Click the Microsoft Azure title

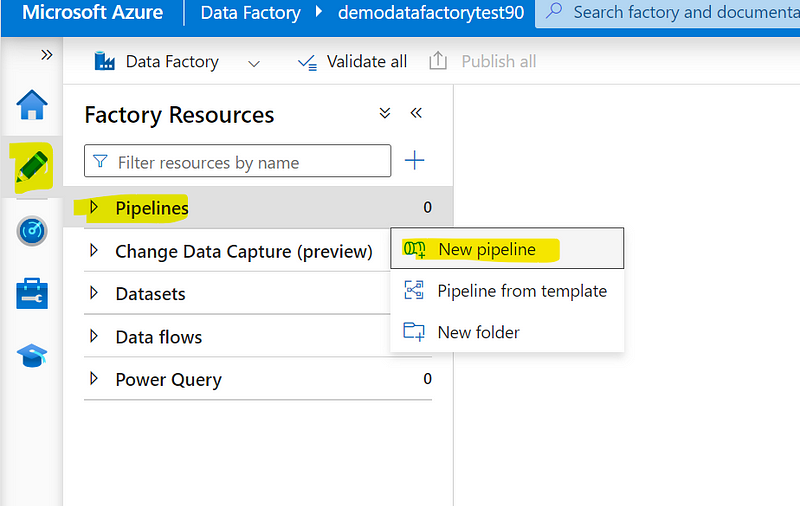click(x=92, y=12)
